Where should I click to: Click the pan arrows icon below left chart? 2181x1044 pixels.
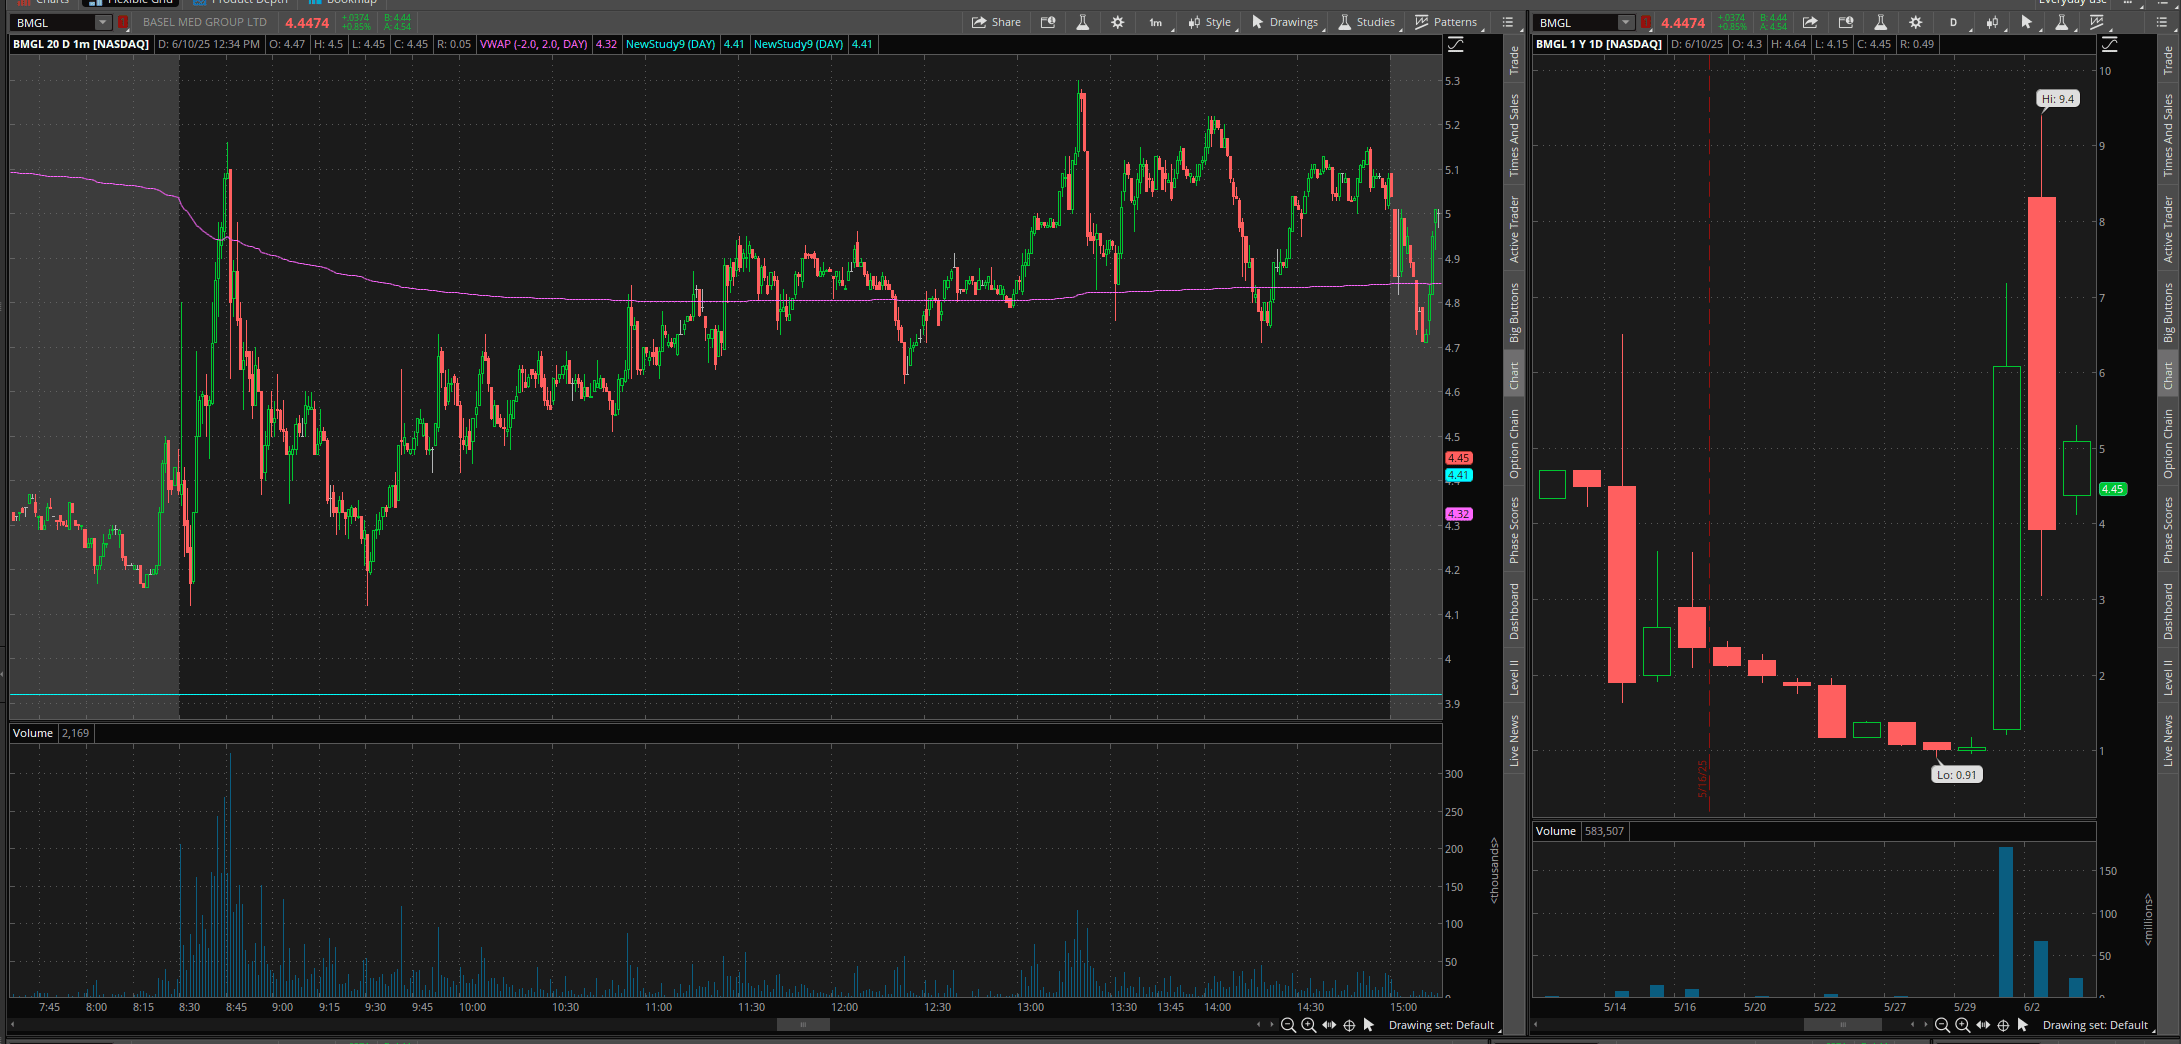tap(1329, 1025)
